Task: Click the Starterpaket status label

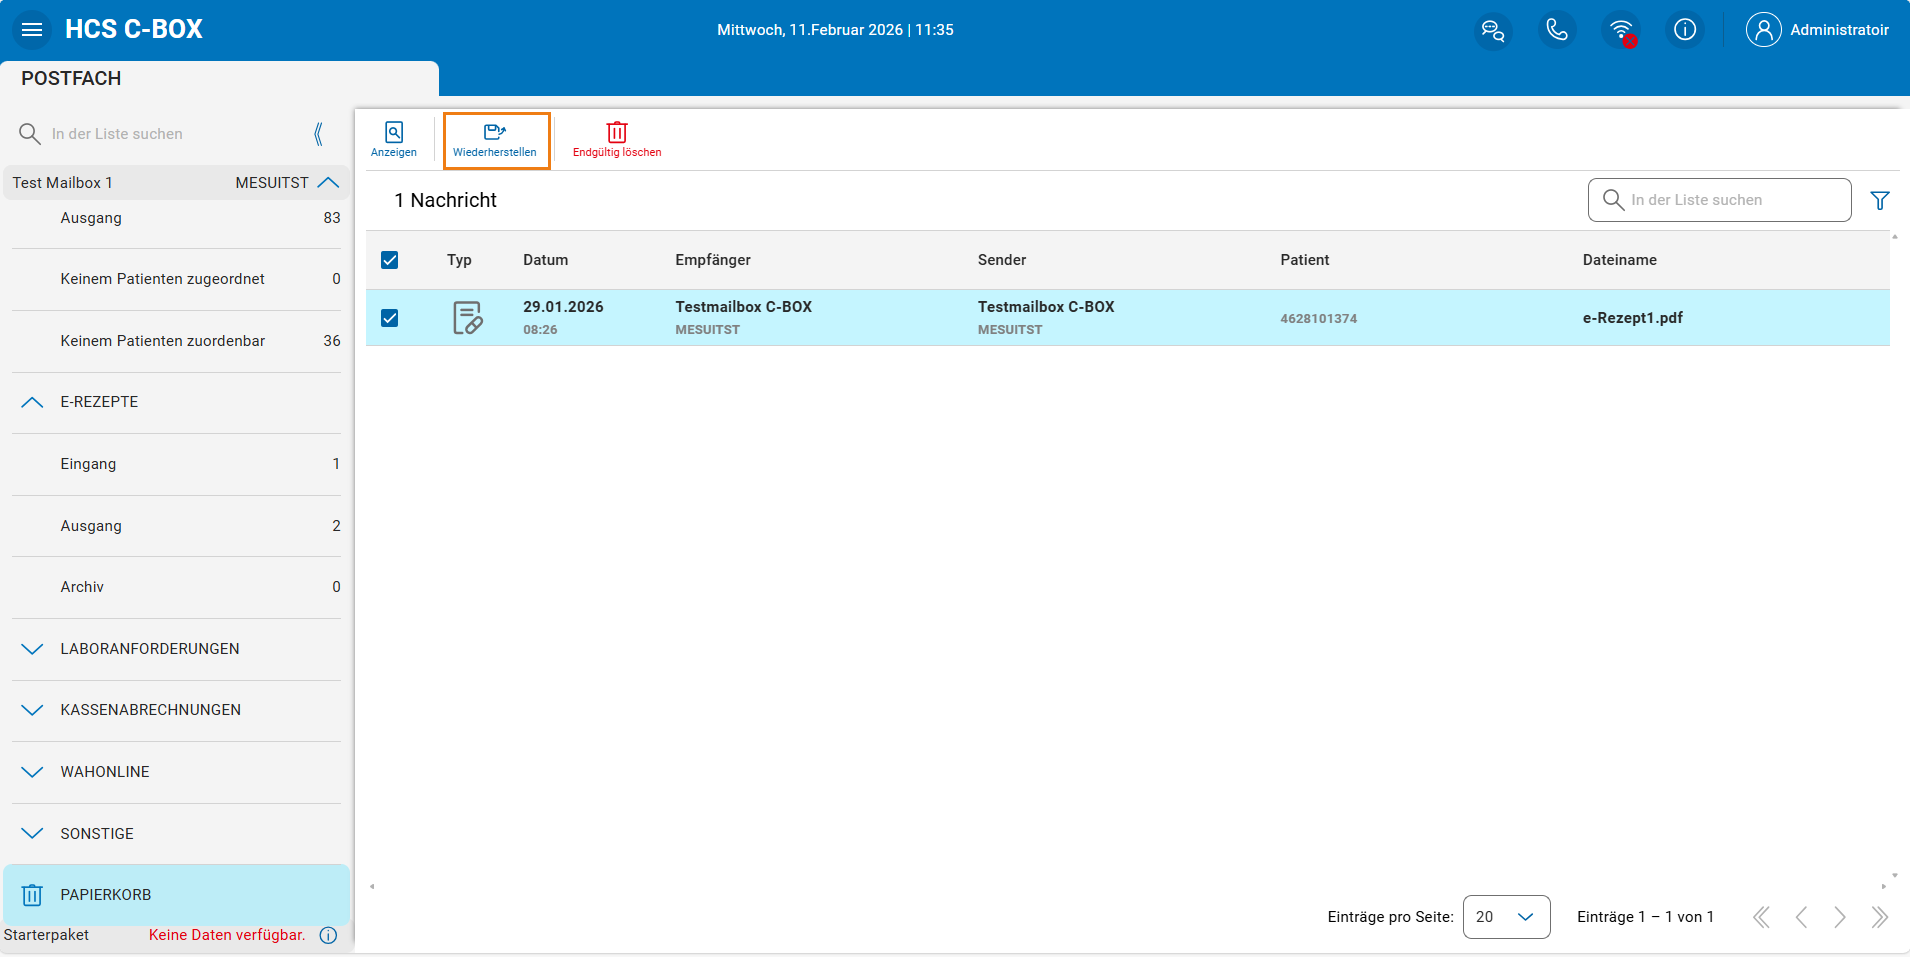Action: coord(46,935)
